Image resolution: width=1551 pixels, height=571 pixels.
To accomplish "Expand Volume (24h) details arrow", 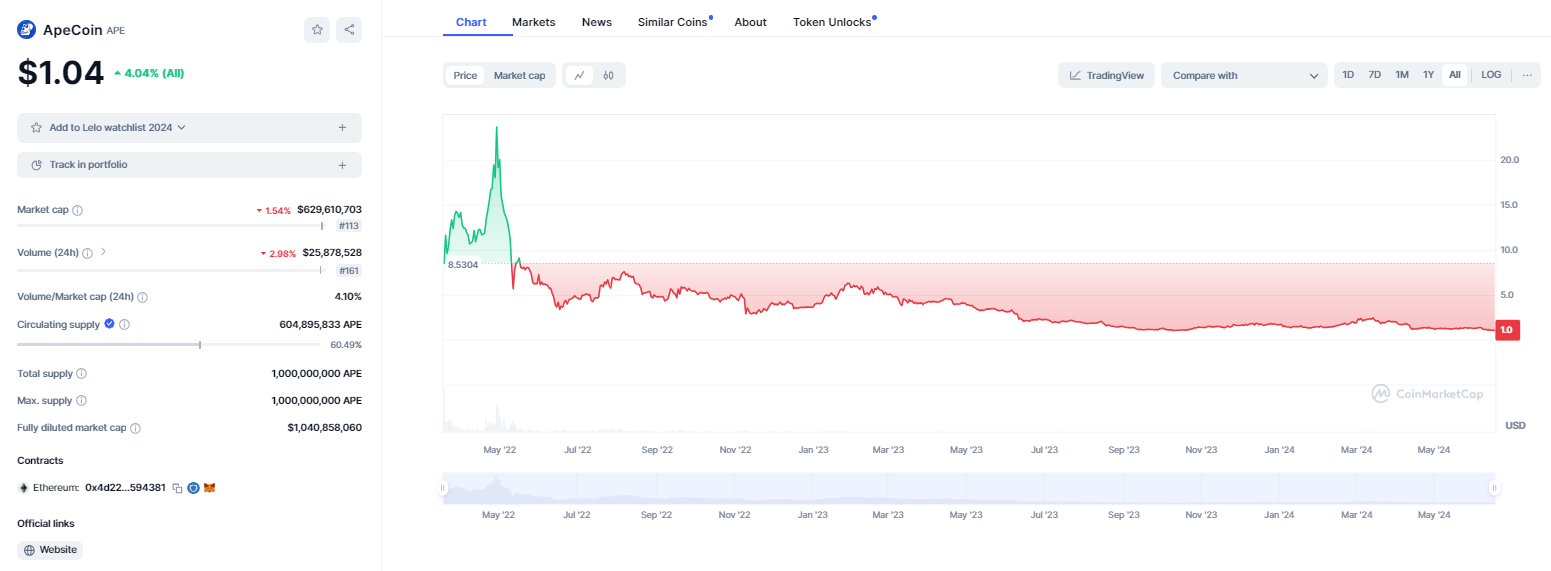I will 103,252.
